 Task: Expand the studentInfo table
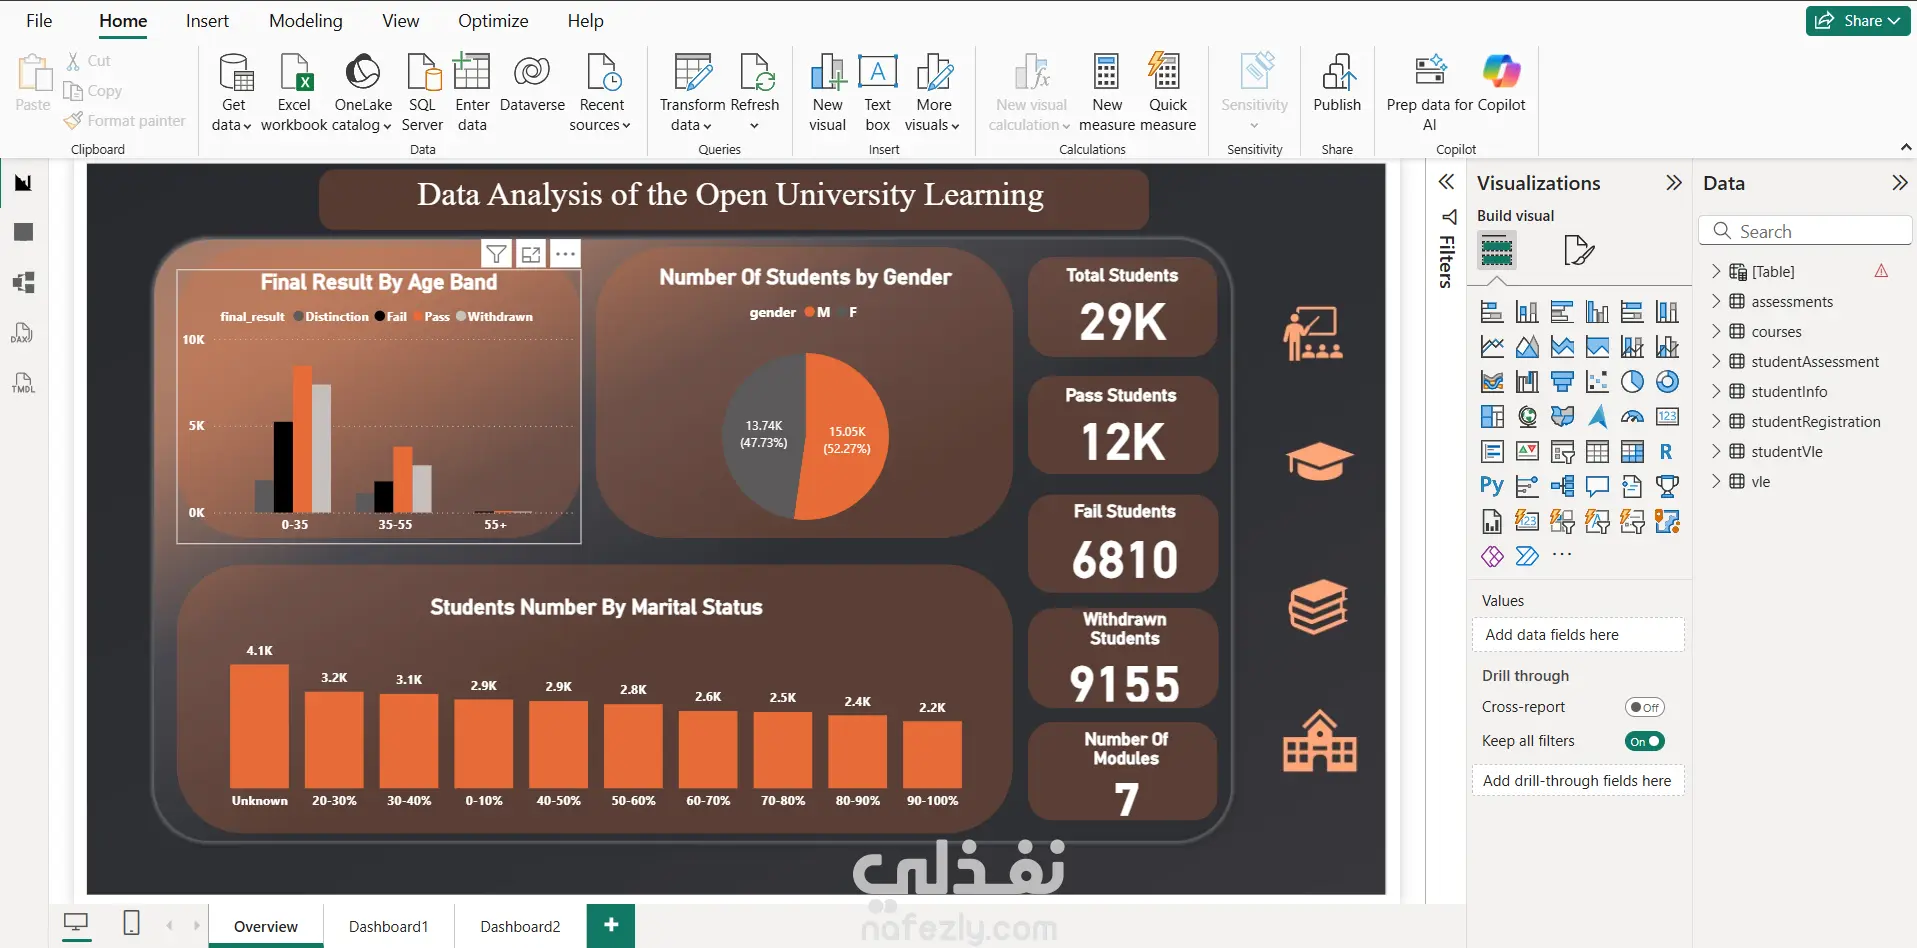click(1717, 391)
